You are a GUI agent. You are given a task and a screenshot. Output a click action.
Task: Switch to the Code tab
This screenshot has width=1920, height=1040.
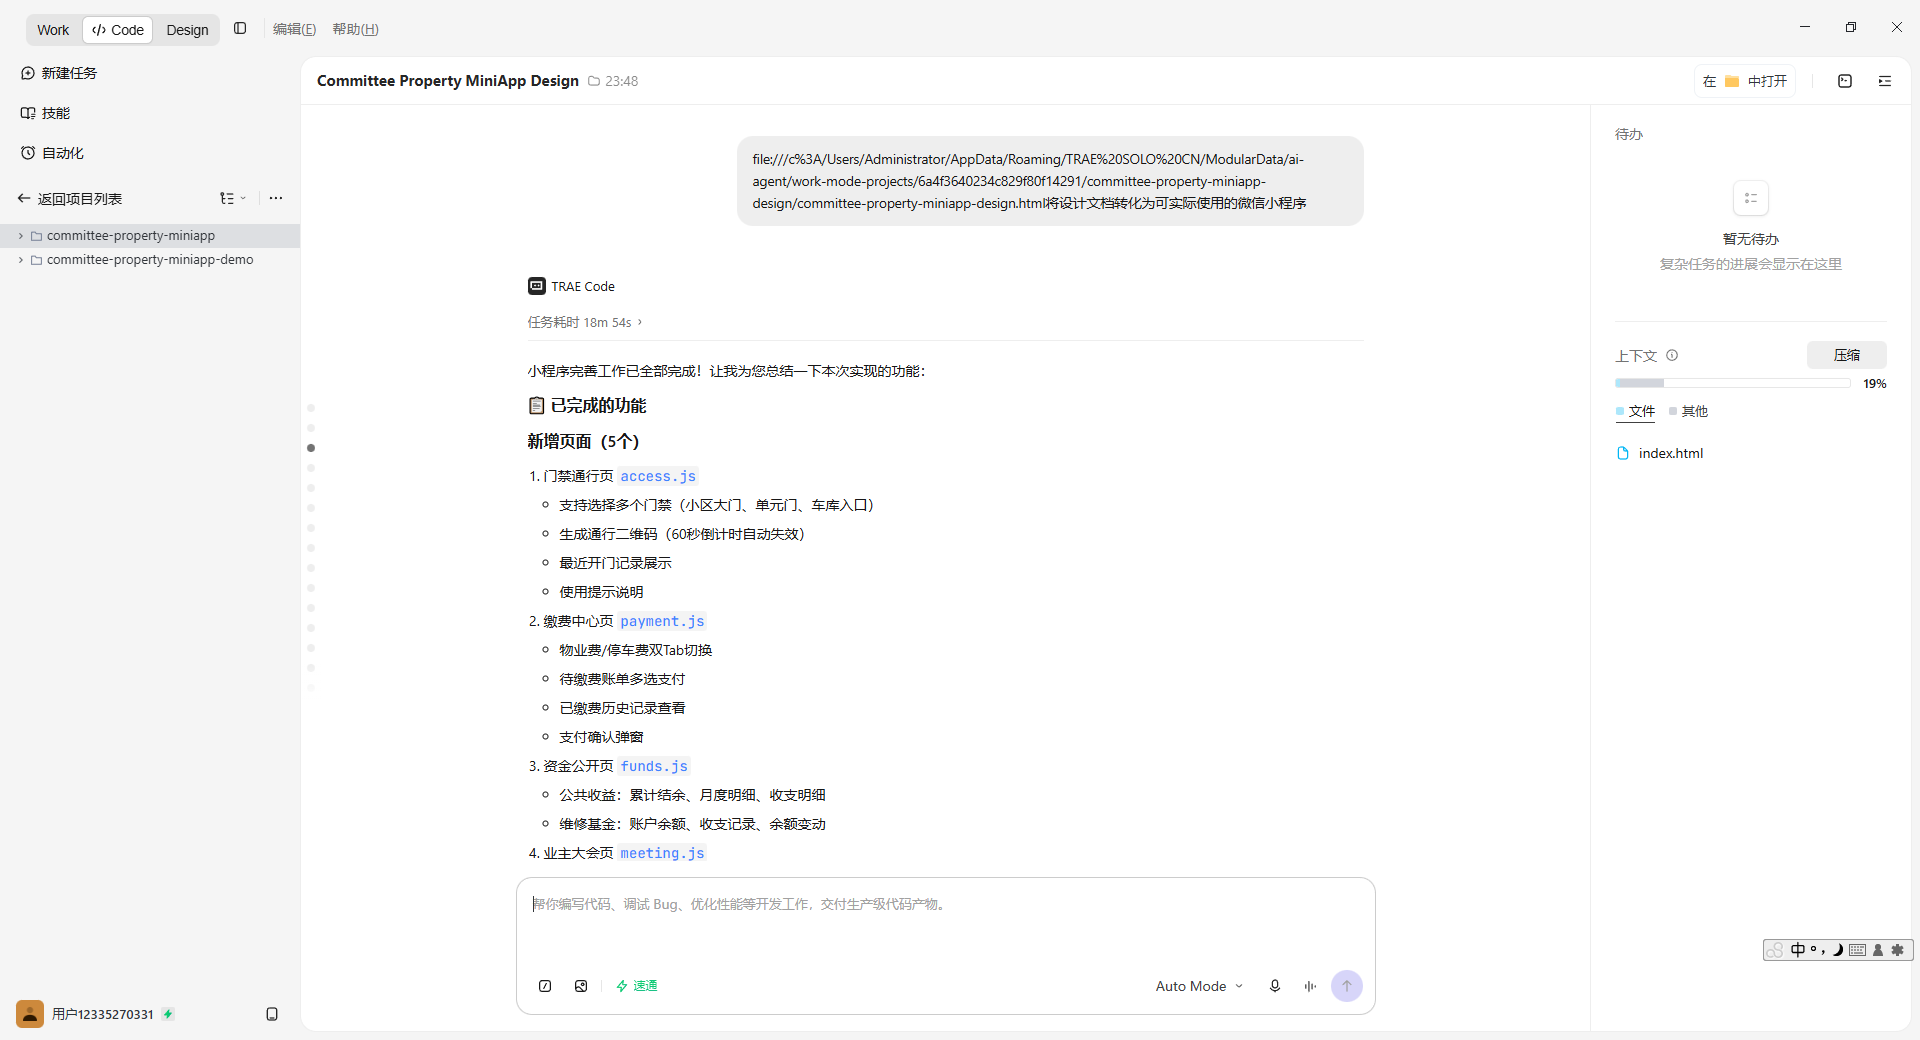[x=118, y=30]
